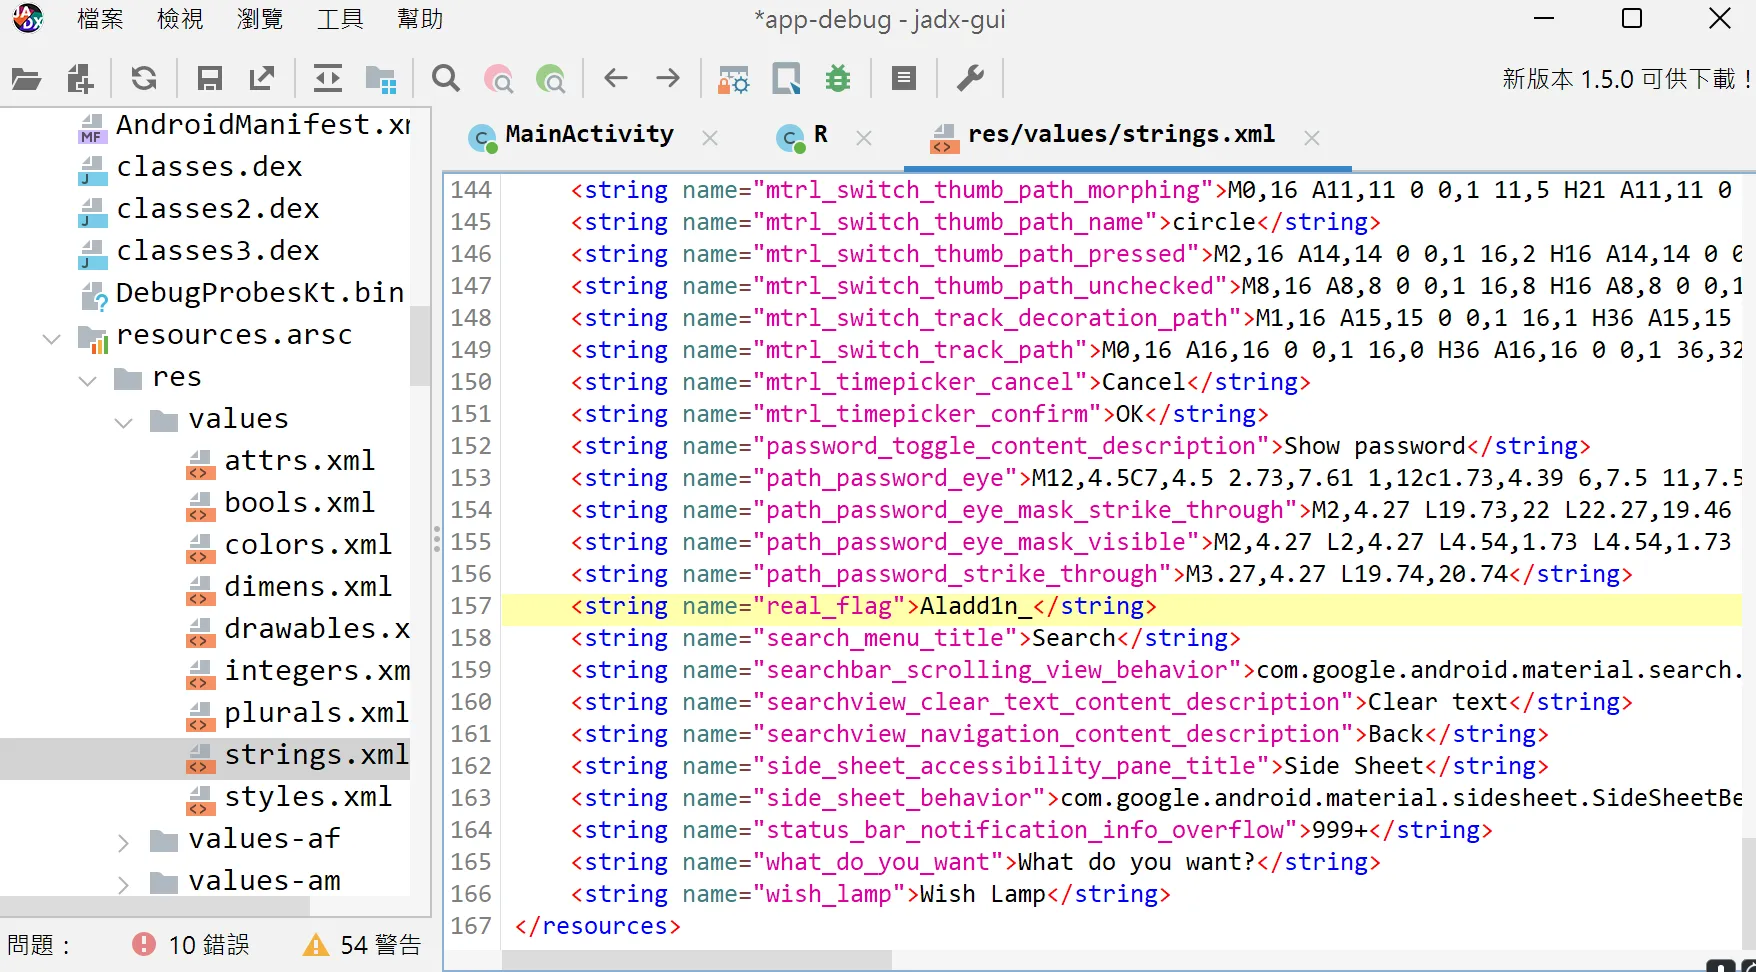The height and width of the screenshot is (972, 1756).
Task: Open the 幫助 (Help) menu
Action: tap(420, 19)
